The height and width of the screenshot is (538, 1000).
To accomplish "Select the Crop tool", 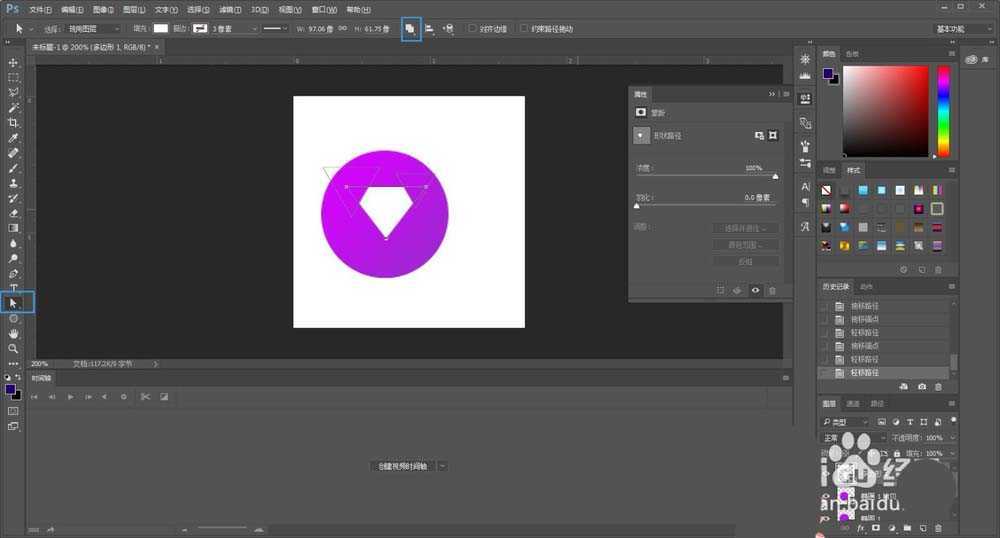I will [x=13, y=122].
